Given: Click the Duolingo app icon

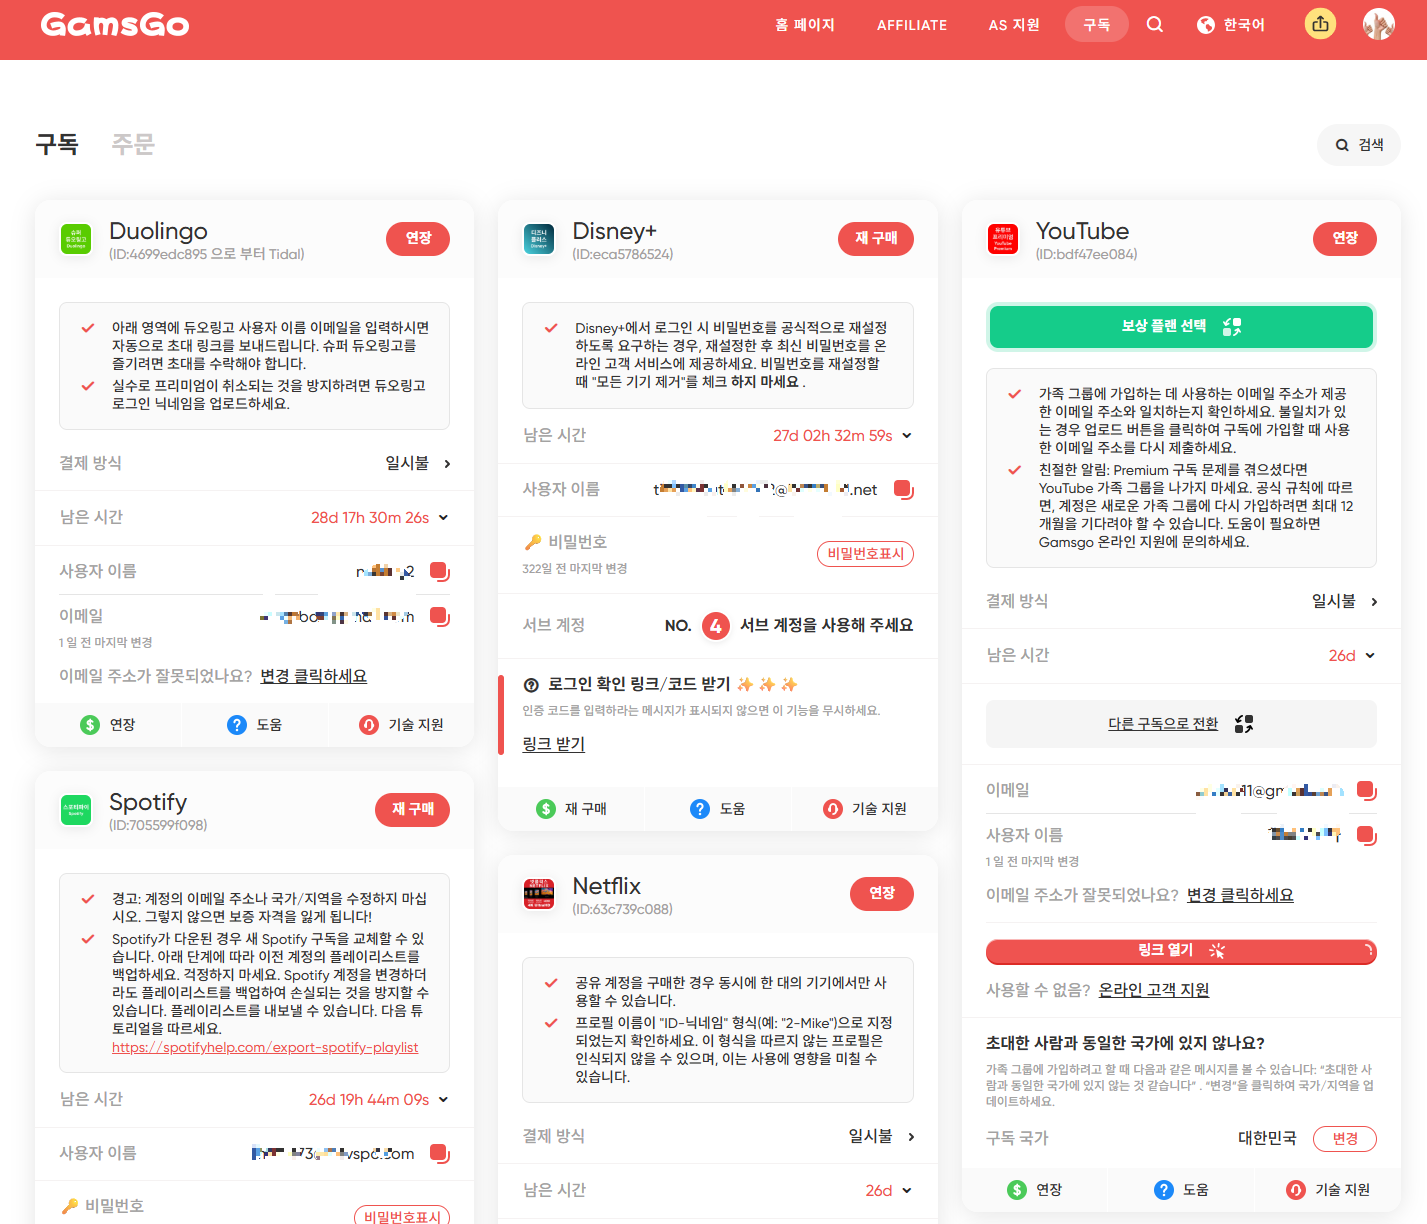Looking at the screenshot, I should click(76, 239).
